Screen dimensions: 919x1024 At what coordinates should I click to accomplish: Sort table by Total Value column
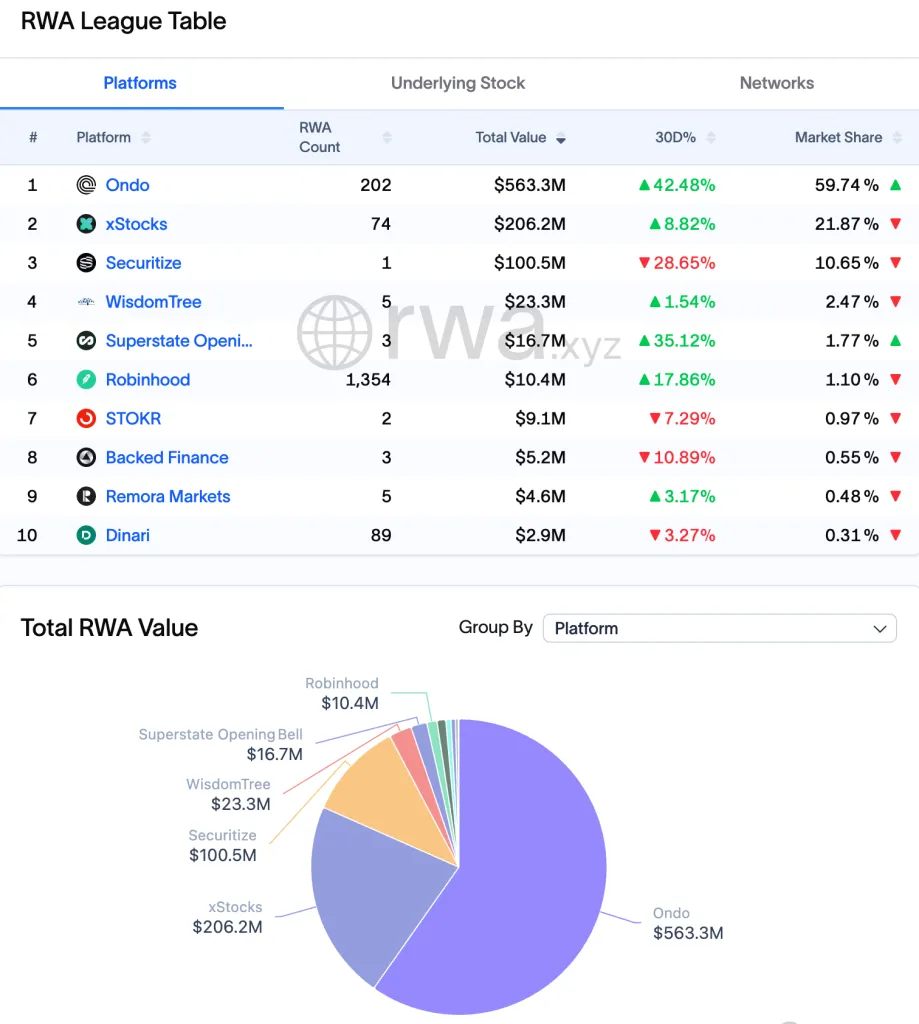click(x=560, y=138)
